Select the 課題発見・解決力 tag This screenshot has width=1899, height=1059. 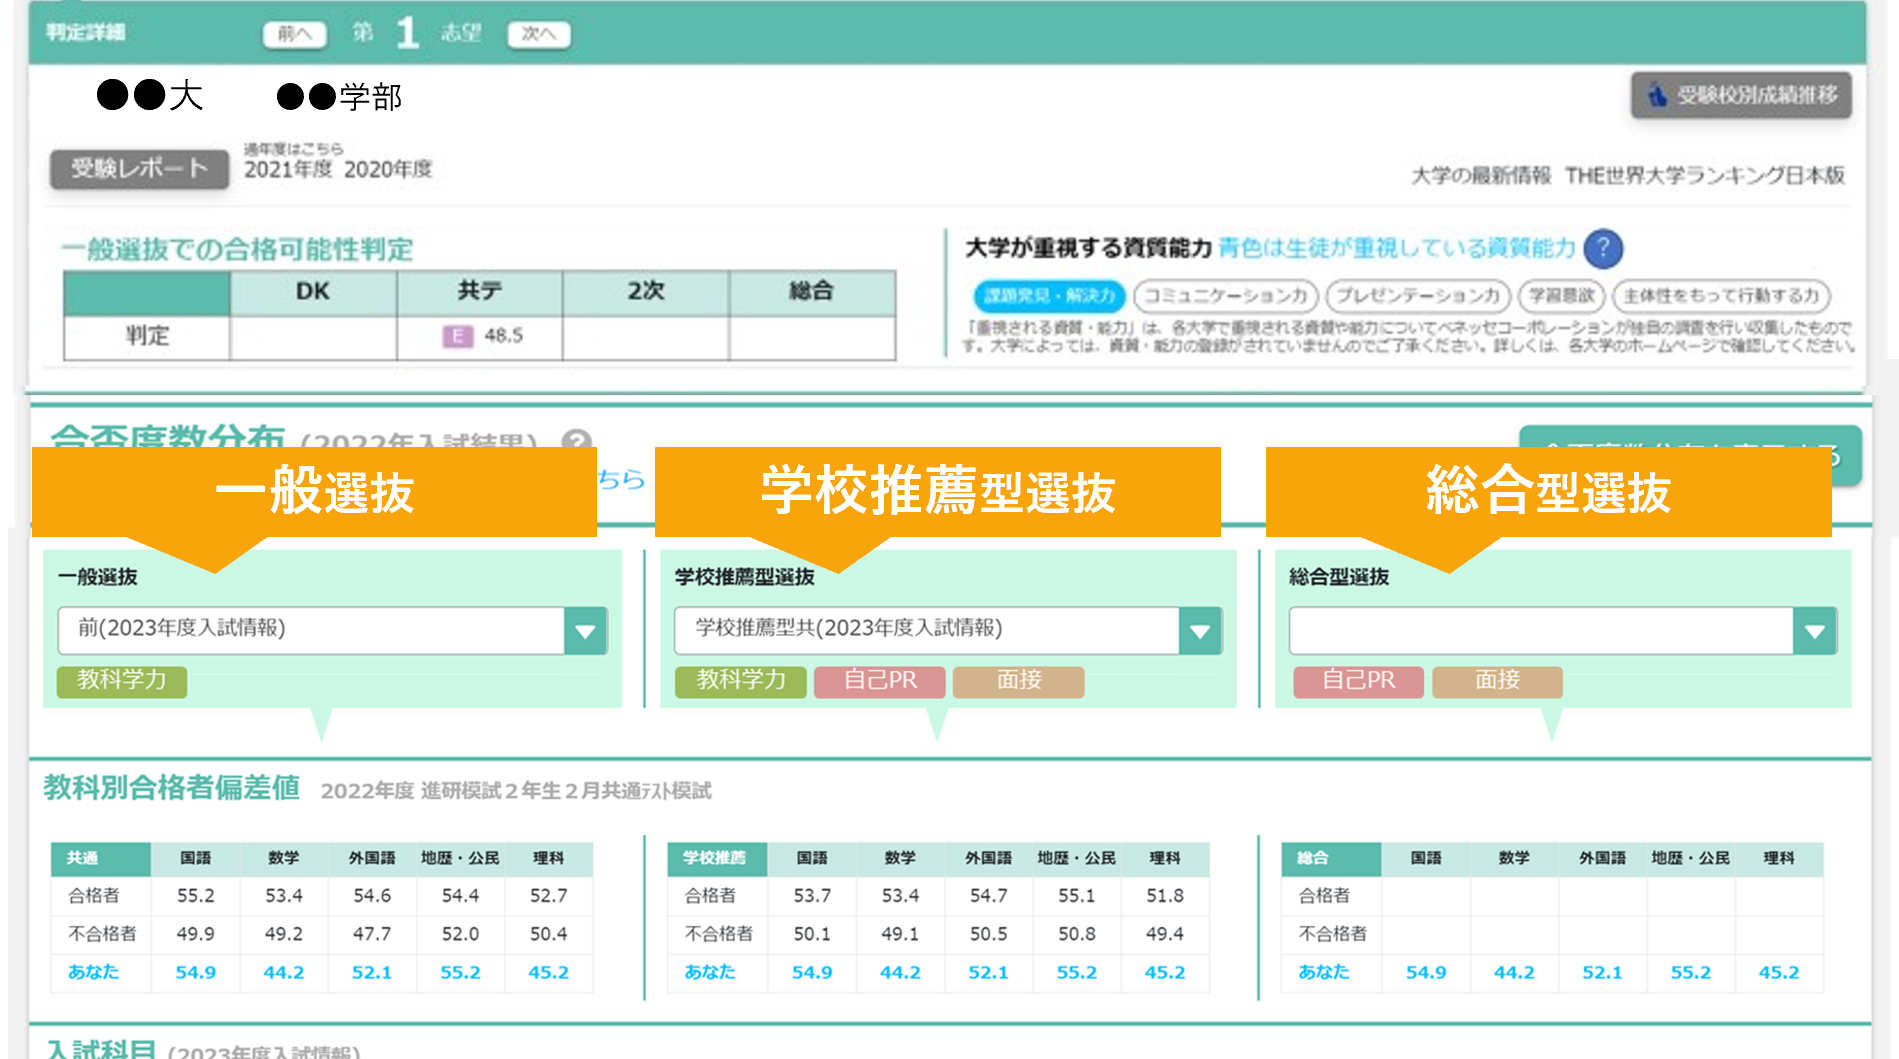point(1049,296)
